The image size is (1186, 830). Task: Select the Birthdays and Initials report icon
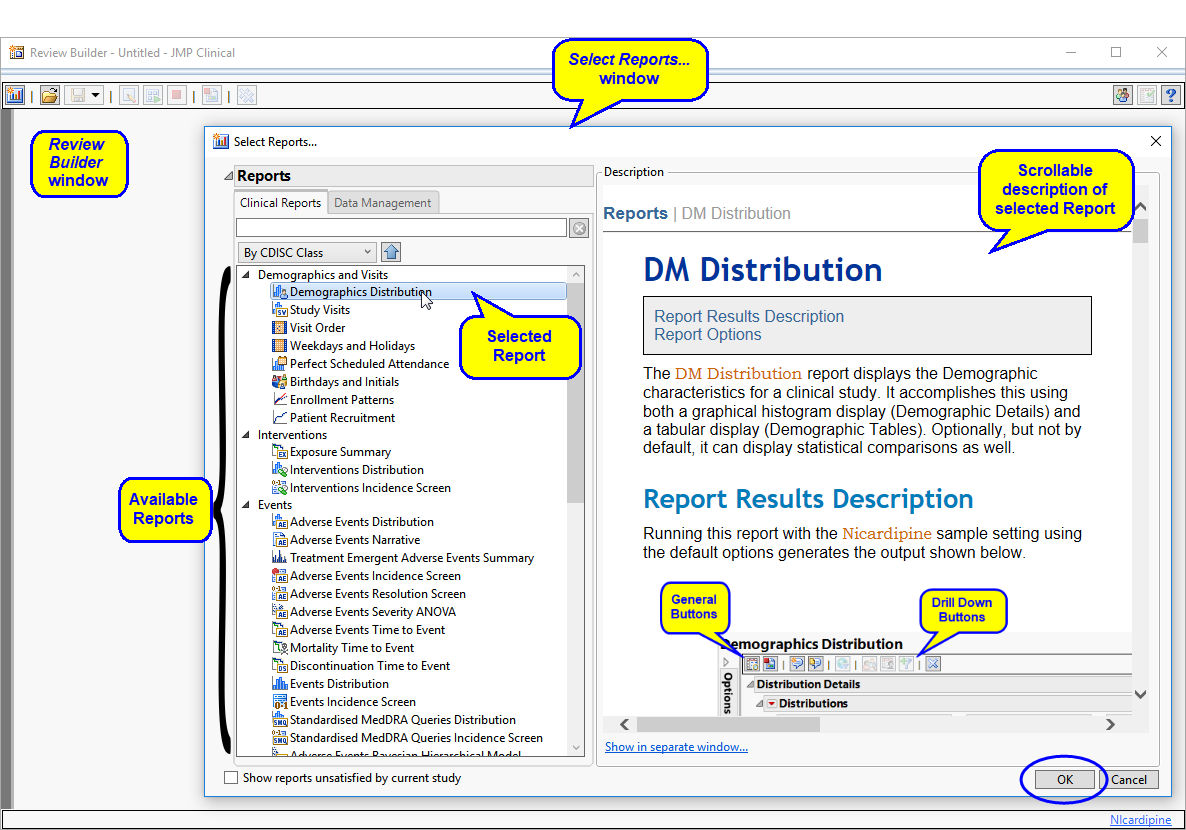[281, 382]
